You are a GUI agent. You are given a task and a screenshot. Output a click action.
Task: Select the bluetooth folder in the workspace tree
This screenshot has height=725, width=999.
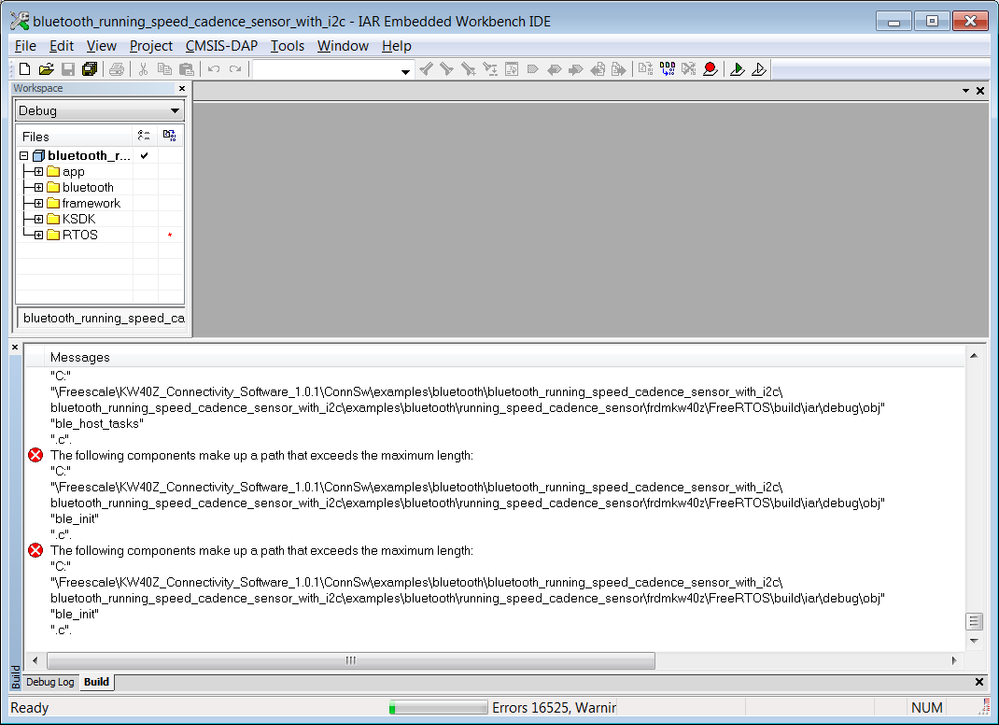click(x=88, y=187)
